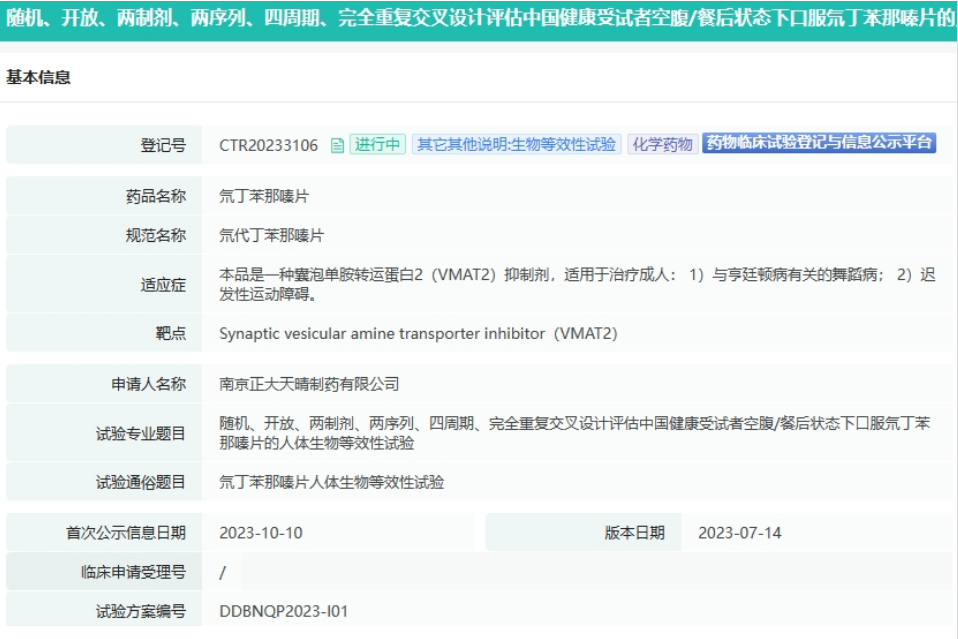This screenshot has height=639, width=958.
Task: Click the 基本信息 section heading
Action: point(38,77)
